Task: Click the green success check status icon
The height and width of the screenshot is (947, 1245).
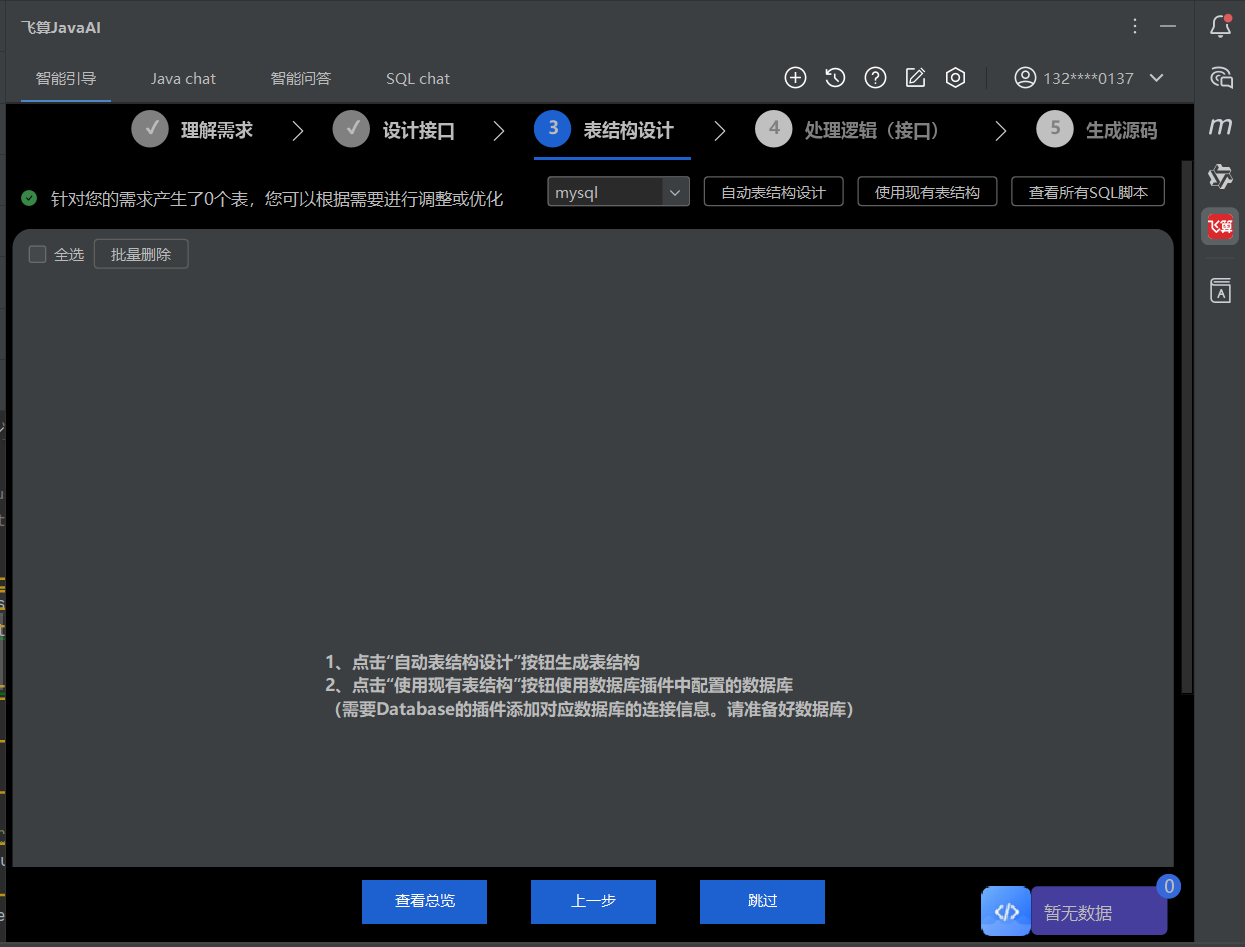Action: coord(29,198)
